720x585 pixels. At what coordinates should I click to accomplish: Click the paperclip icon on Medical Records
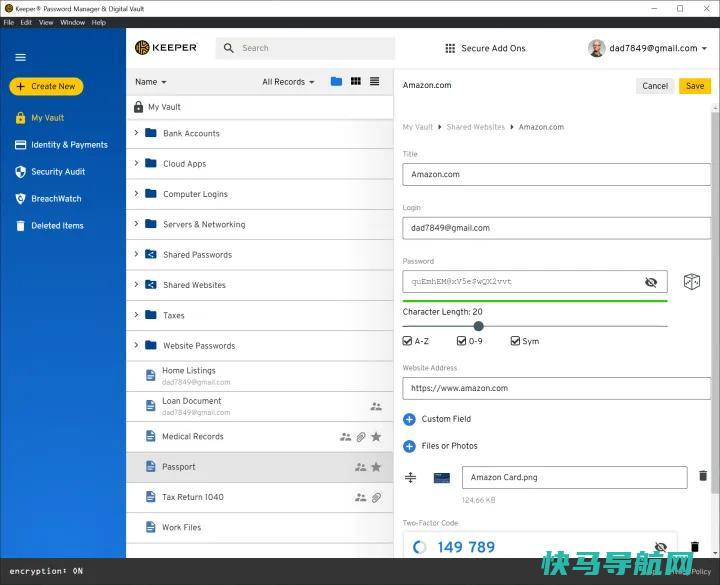coord(361,437)
